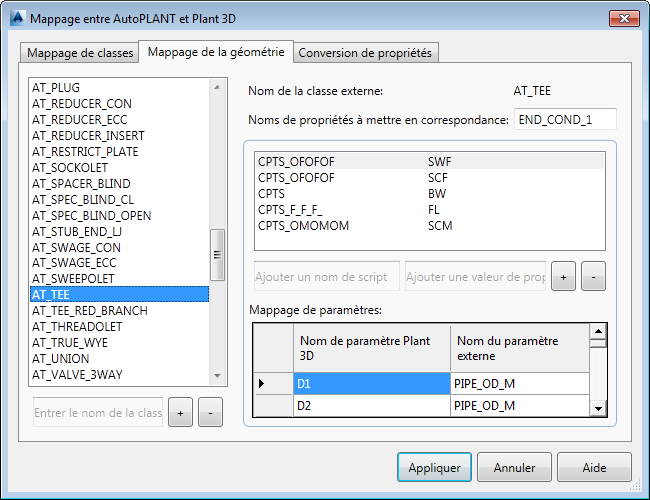The height and width of the screenshot is (500, 650).
Task: Focus Ajouter un nom de script field
Action: [x=327, y=276]
